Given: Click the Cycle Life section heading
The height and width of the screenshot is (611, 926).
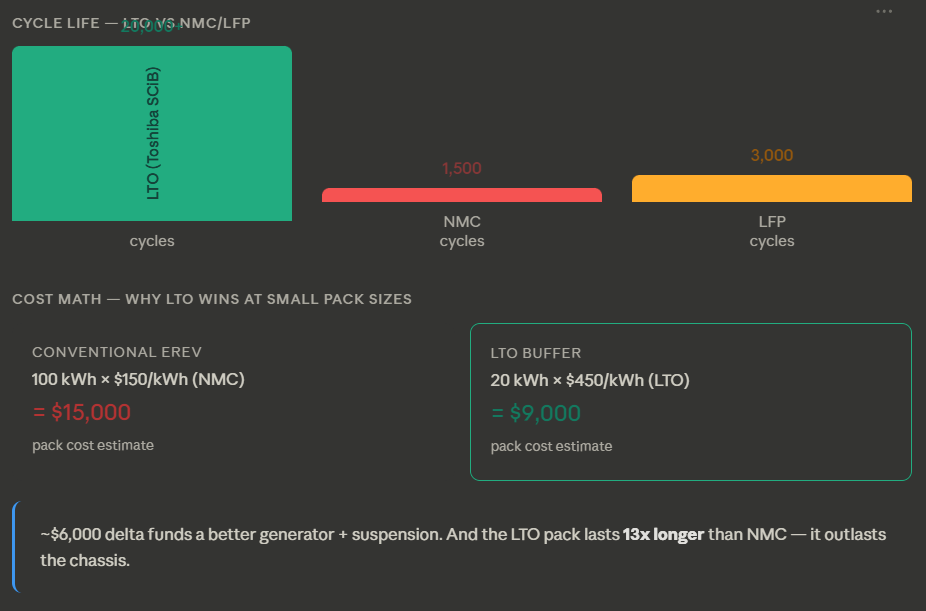Looking at the screenshot, I should click(131, 23).
